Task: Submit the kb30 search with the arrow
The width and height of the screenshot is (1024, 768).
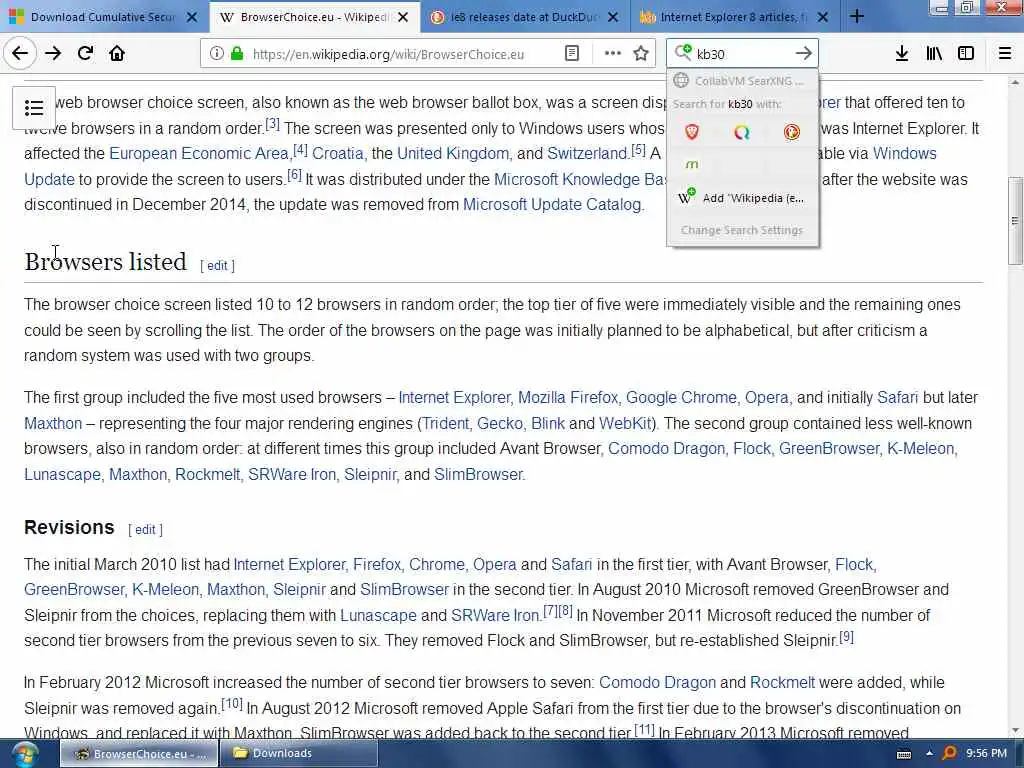Action: [804, 54]
